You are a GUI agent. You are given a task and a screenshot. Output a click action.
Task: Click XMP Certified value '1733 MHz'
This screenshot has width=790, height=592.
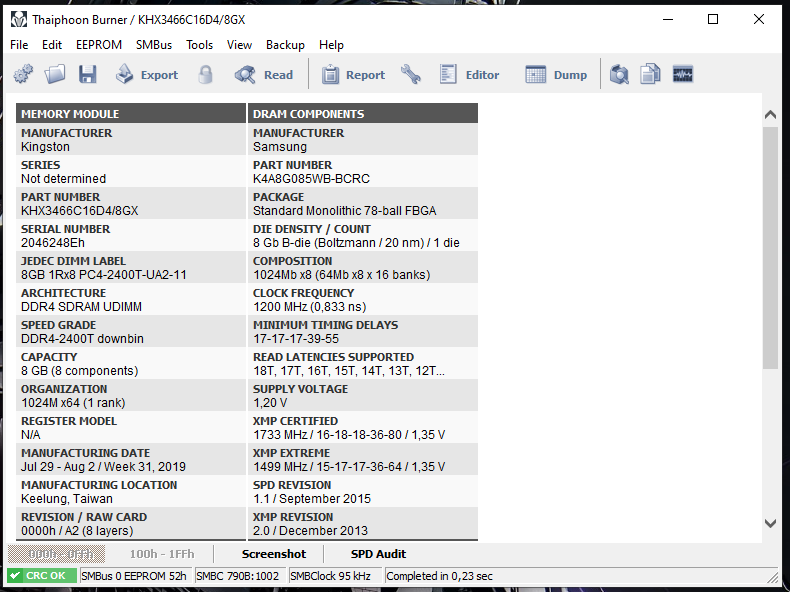pos(280,435)
